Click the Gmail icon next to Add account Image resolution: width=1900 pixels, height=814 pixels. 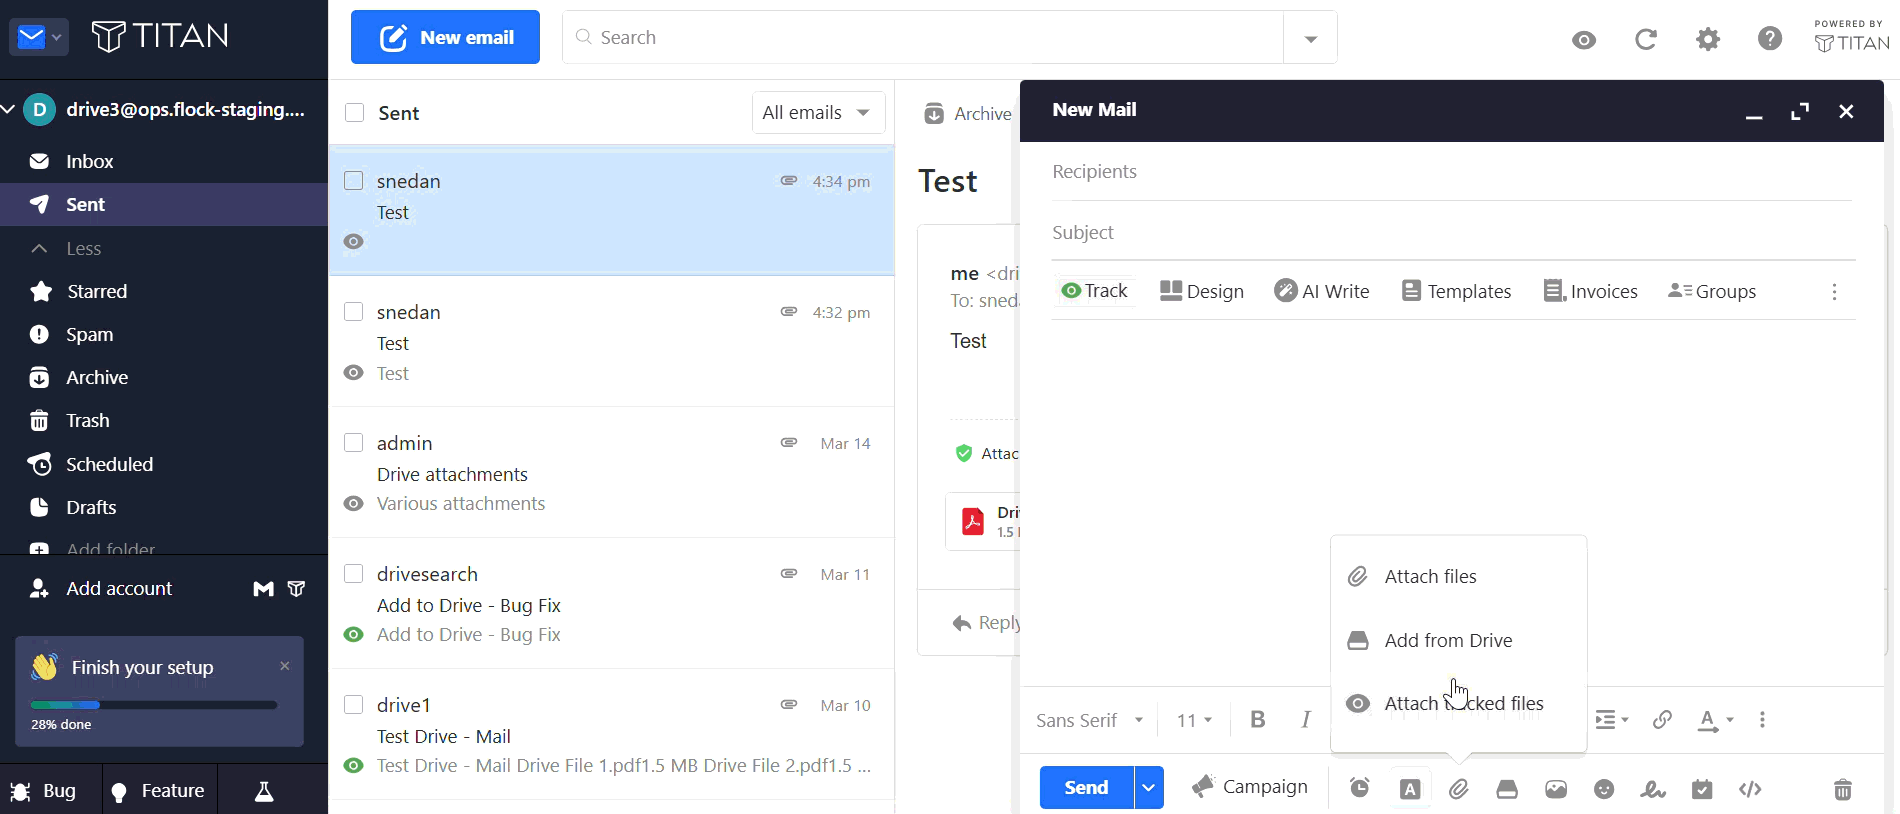pyautogui.click(x=263, y=589)
